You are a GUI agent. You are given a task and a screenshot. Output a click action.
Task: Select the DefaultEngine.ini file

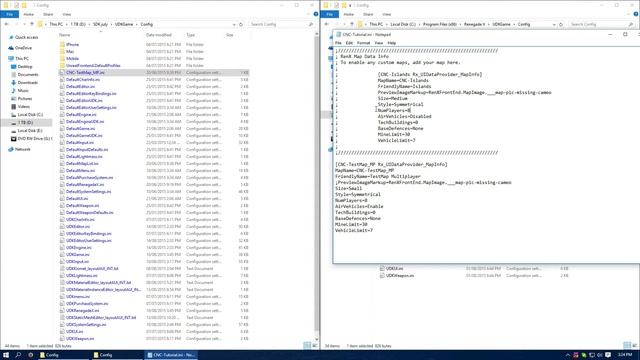tap(81, 115)
